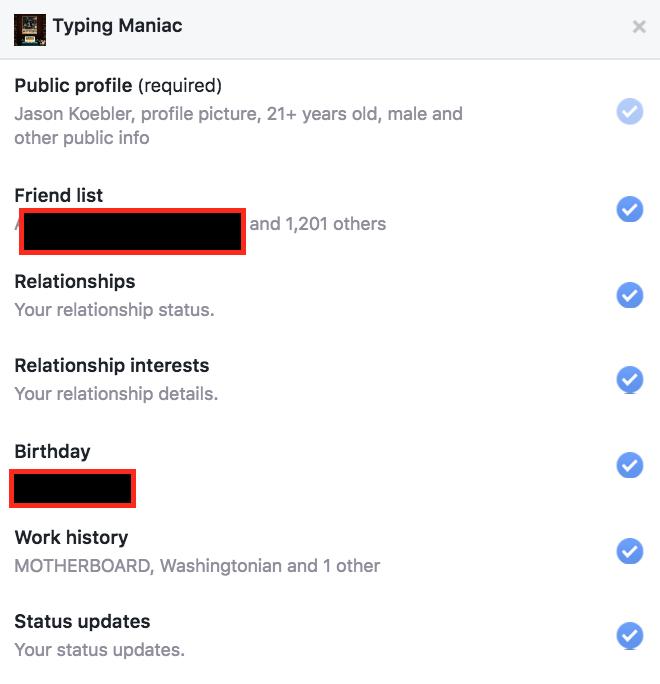Click the Typing Maniac title text
Screen dimensions: 660x684
pyautogui.click(x=117, y=26)
